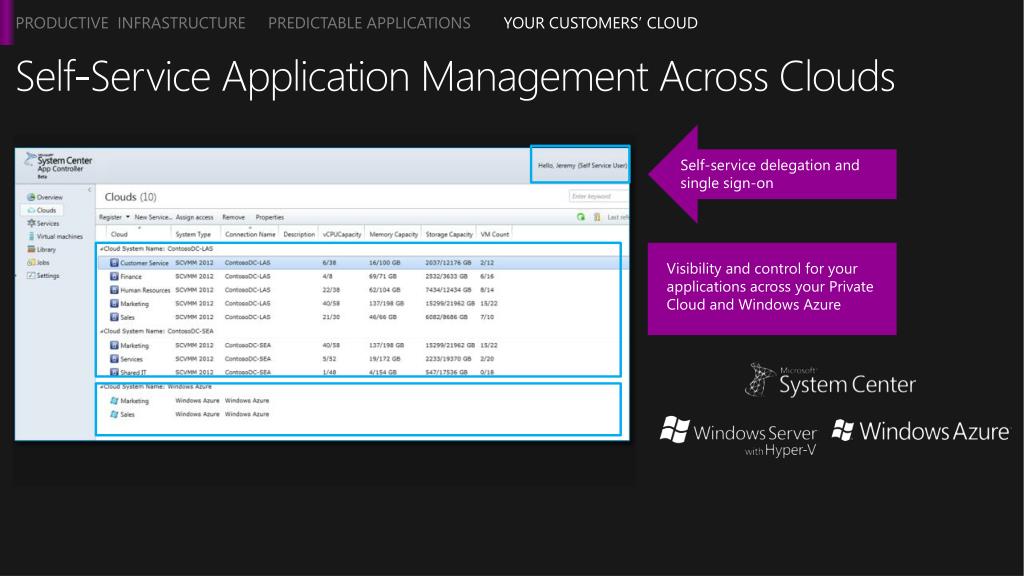This screenshot has width=1024, height=576.
Task: Click the 0/18 VM count cell
Action: coord(487,372)
